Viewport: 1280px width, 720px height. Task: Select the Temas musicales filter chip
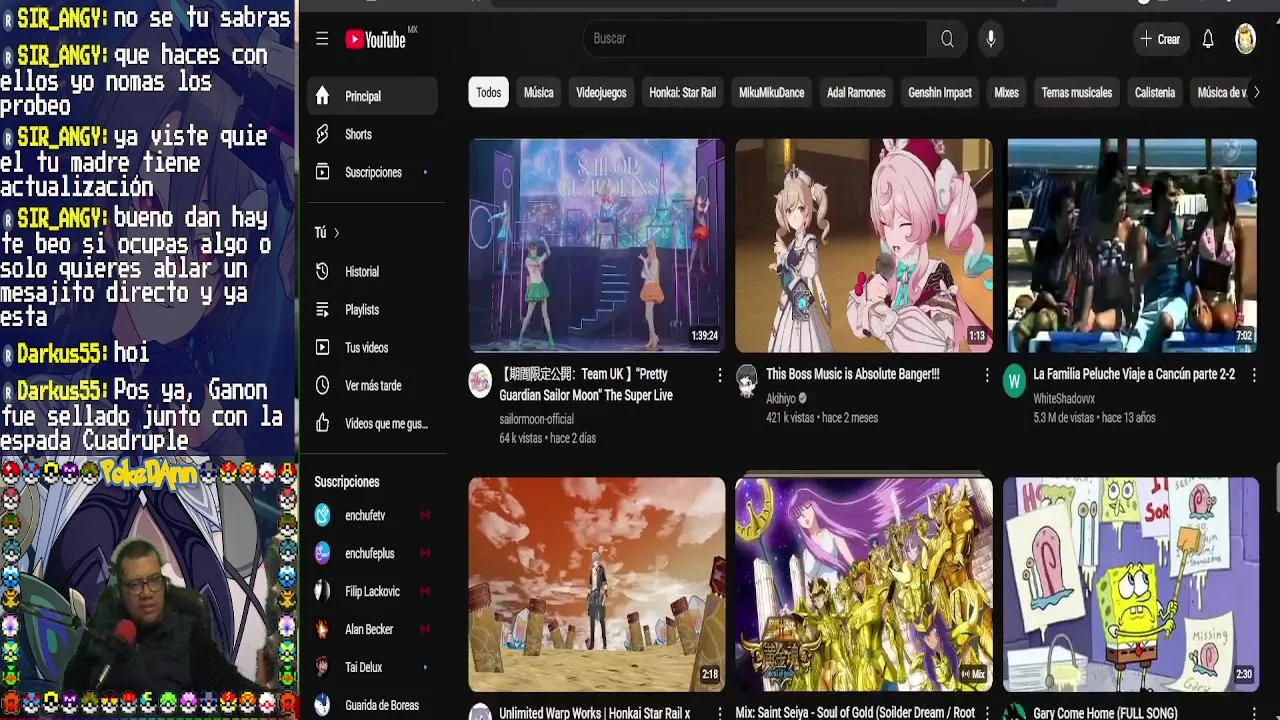click(x=1076, y=92)
